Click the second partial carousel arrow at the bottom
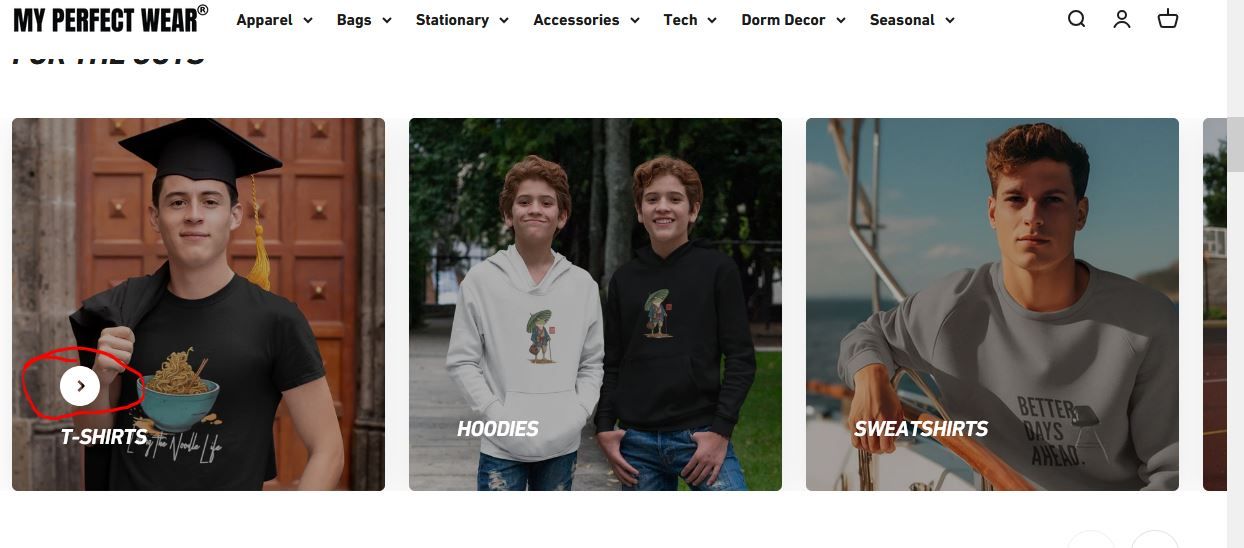Viewport: 1244px width, 548px height. 1091,540
